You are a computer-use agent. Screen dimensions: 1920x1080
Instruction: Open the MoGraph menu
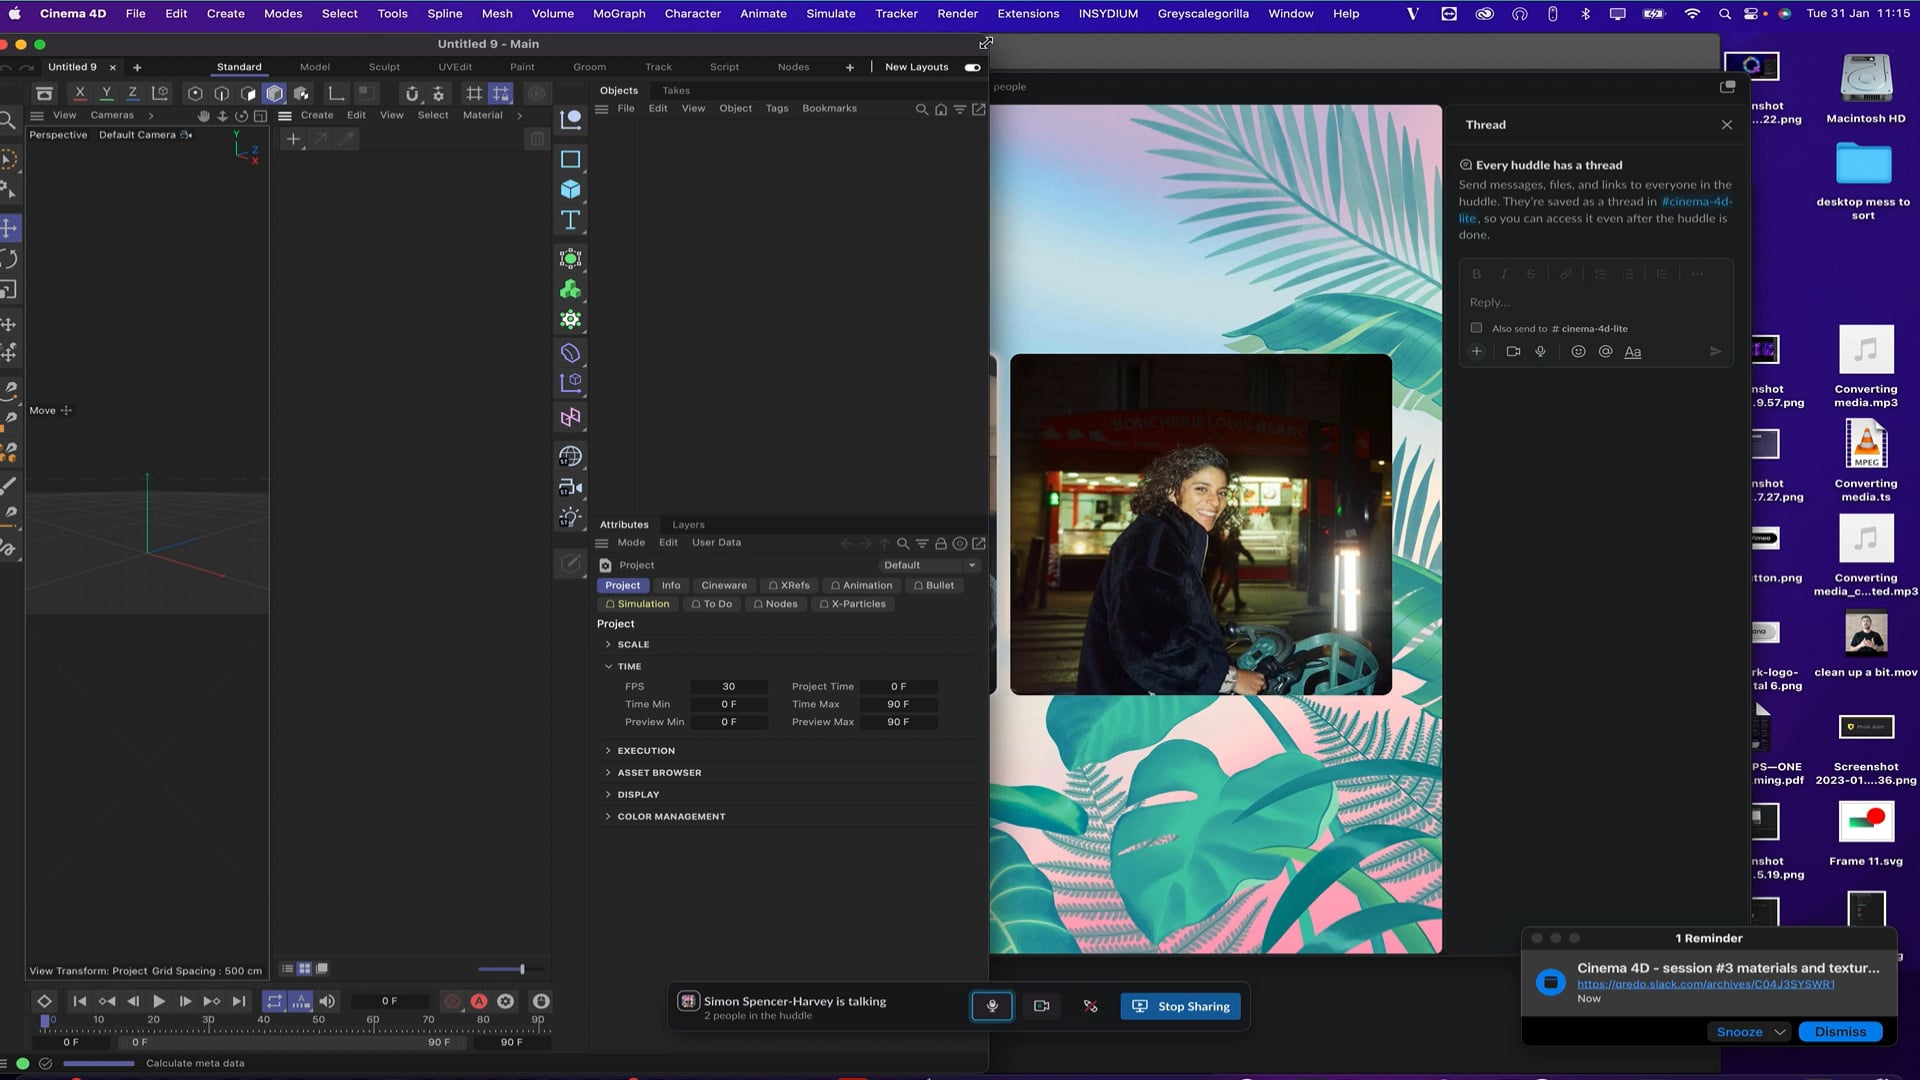(619, 13)
